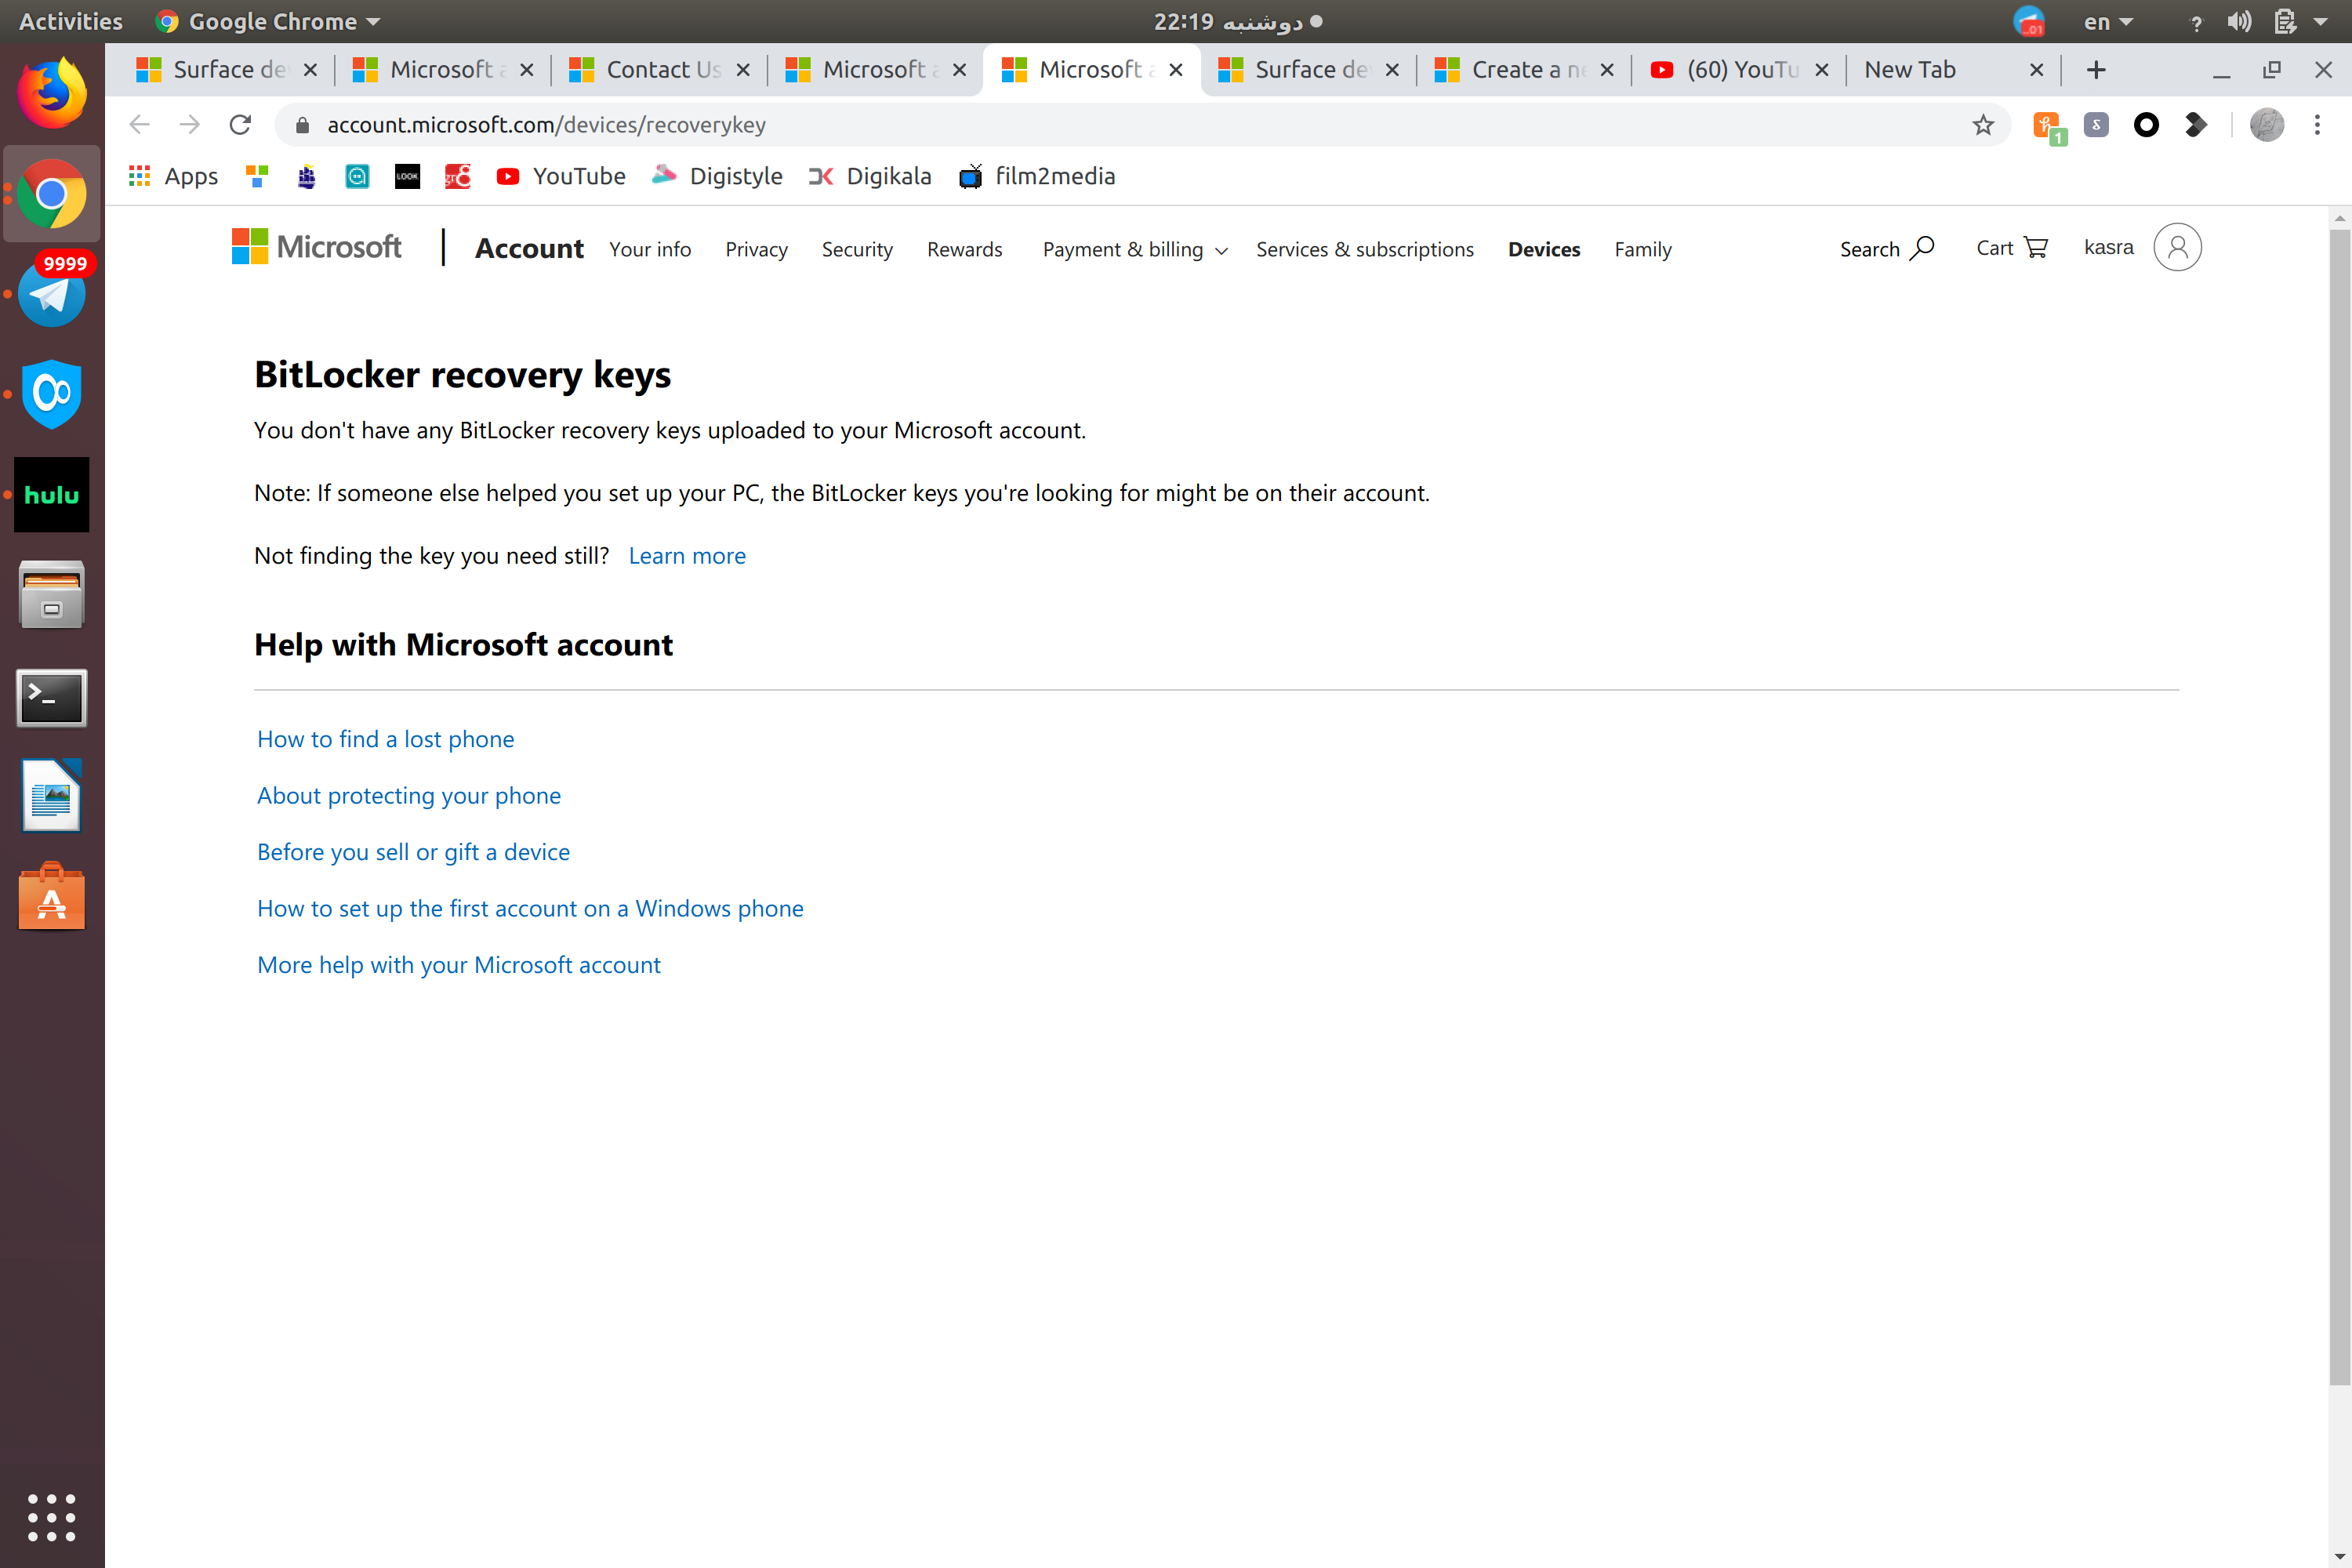Reload the current page
The image size is (2352, 1568).
240,124
